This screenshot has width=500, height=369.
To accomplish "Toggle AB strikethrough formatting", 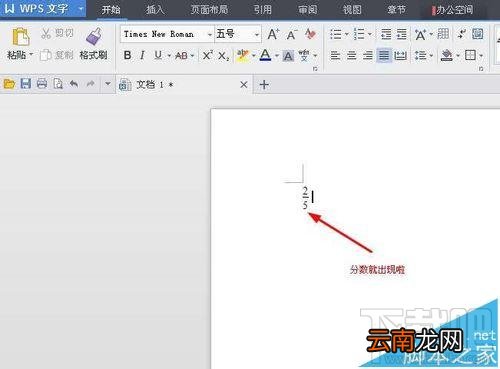I will click(x=181, y=55).
